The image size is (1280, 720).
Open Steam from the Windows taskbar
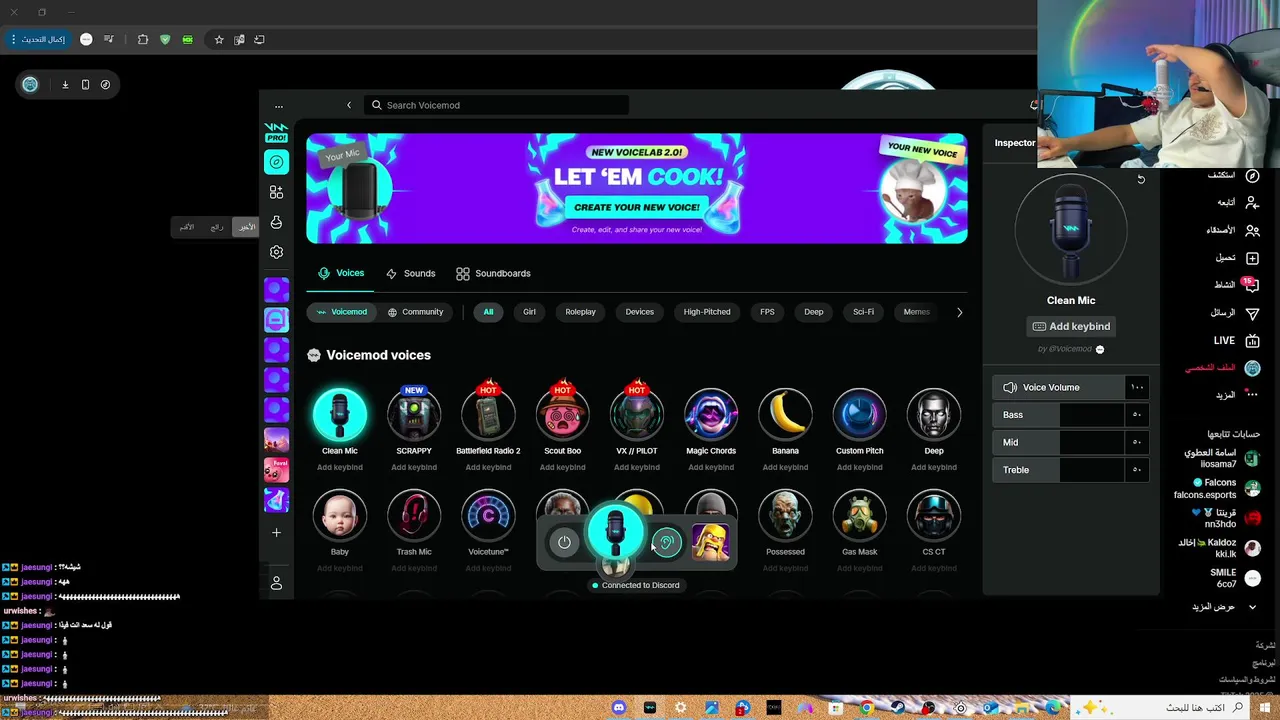coord(898,708)
